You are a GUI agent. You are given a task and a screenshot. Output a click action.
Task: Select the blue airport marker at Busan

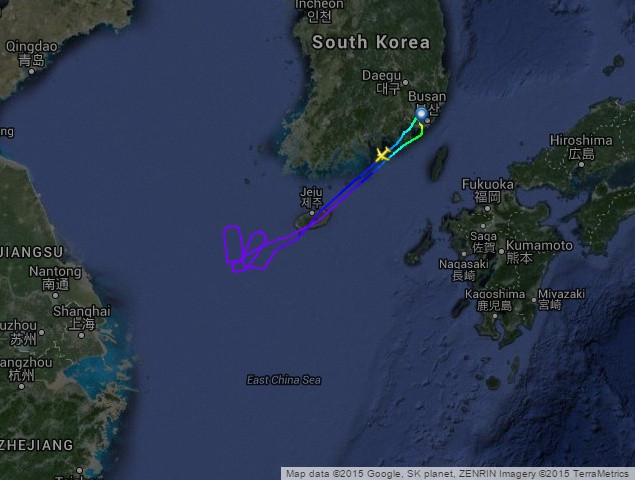(421, 114)
